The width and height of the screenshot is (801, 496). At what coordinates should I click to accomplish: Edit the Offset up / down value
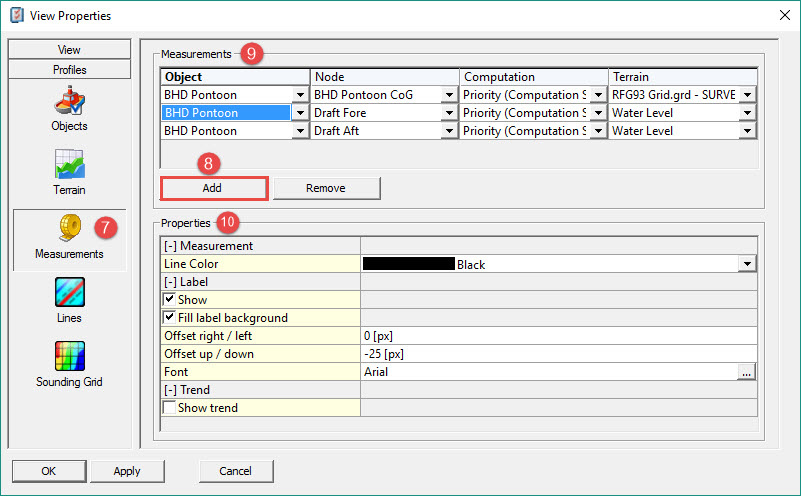tap(558, 353)
